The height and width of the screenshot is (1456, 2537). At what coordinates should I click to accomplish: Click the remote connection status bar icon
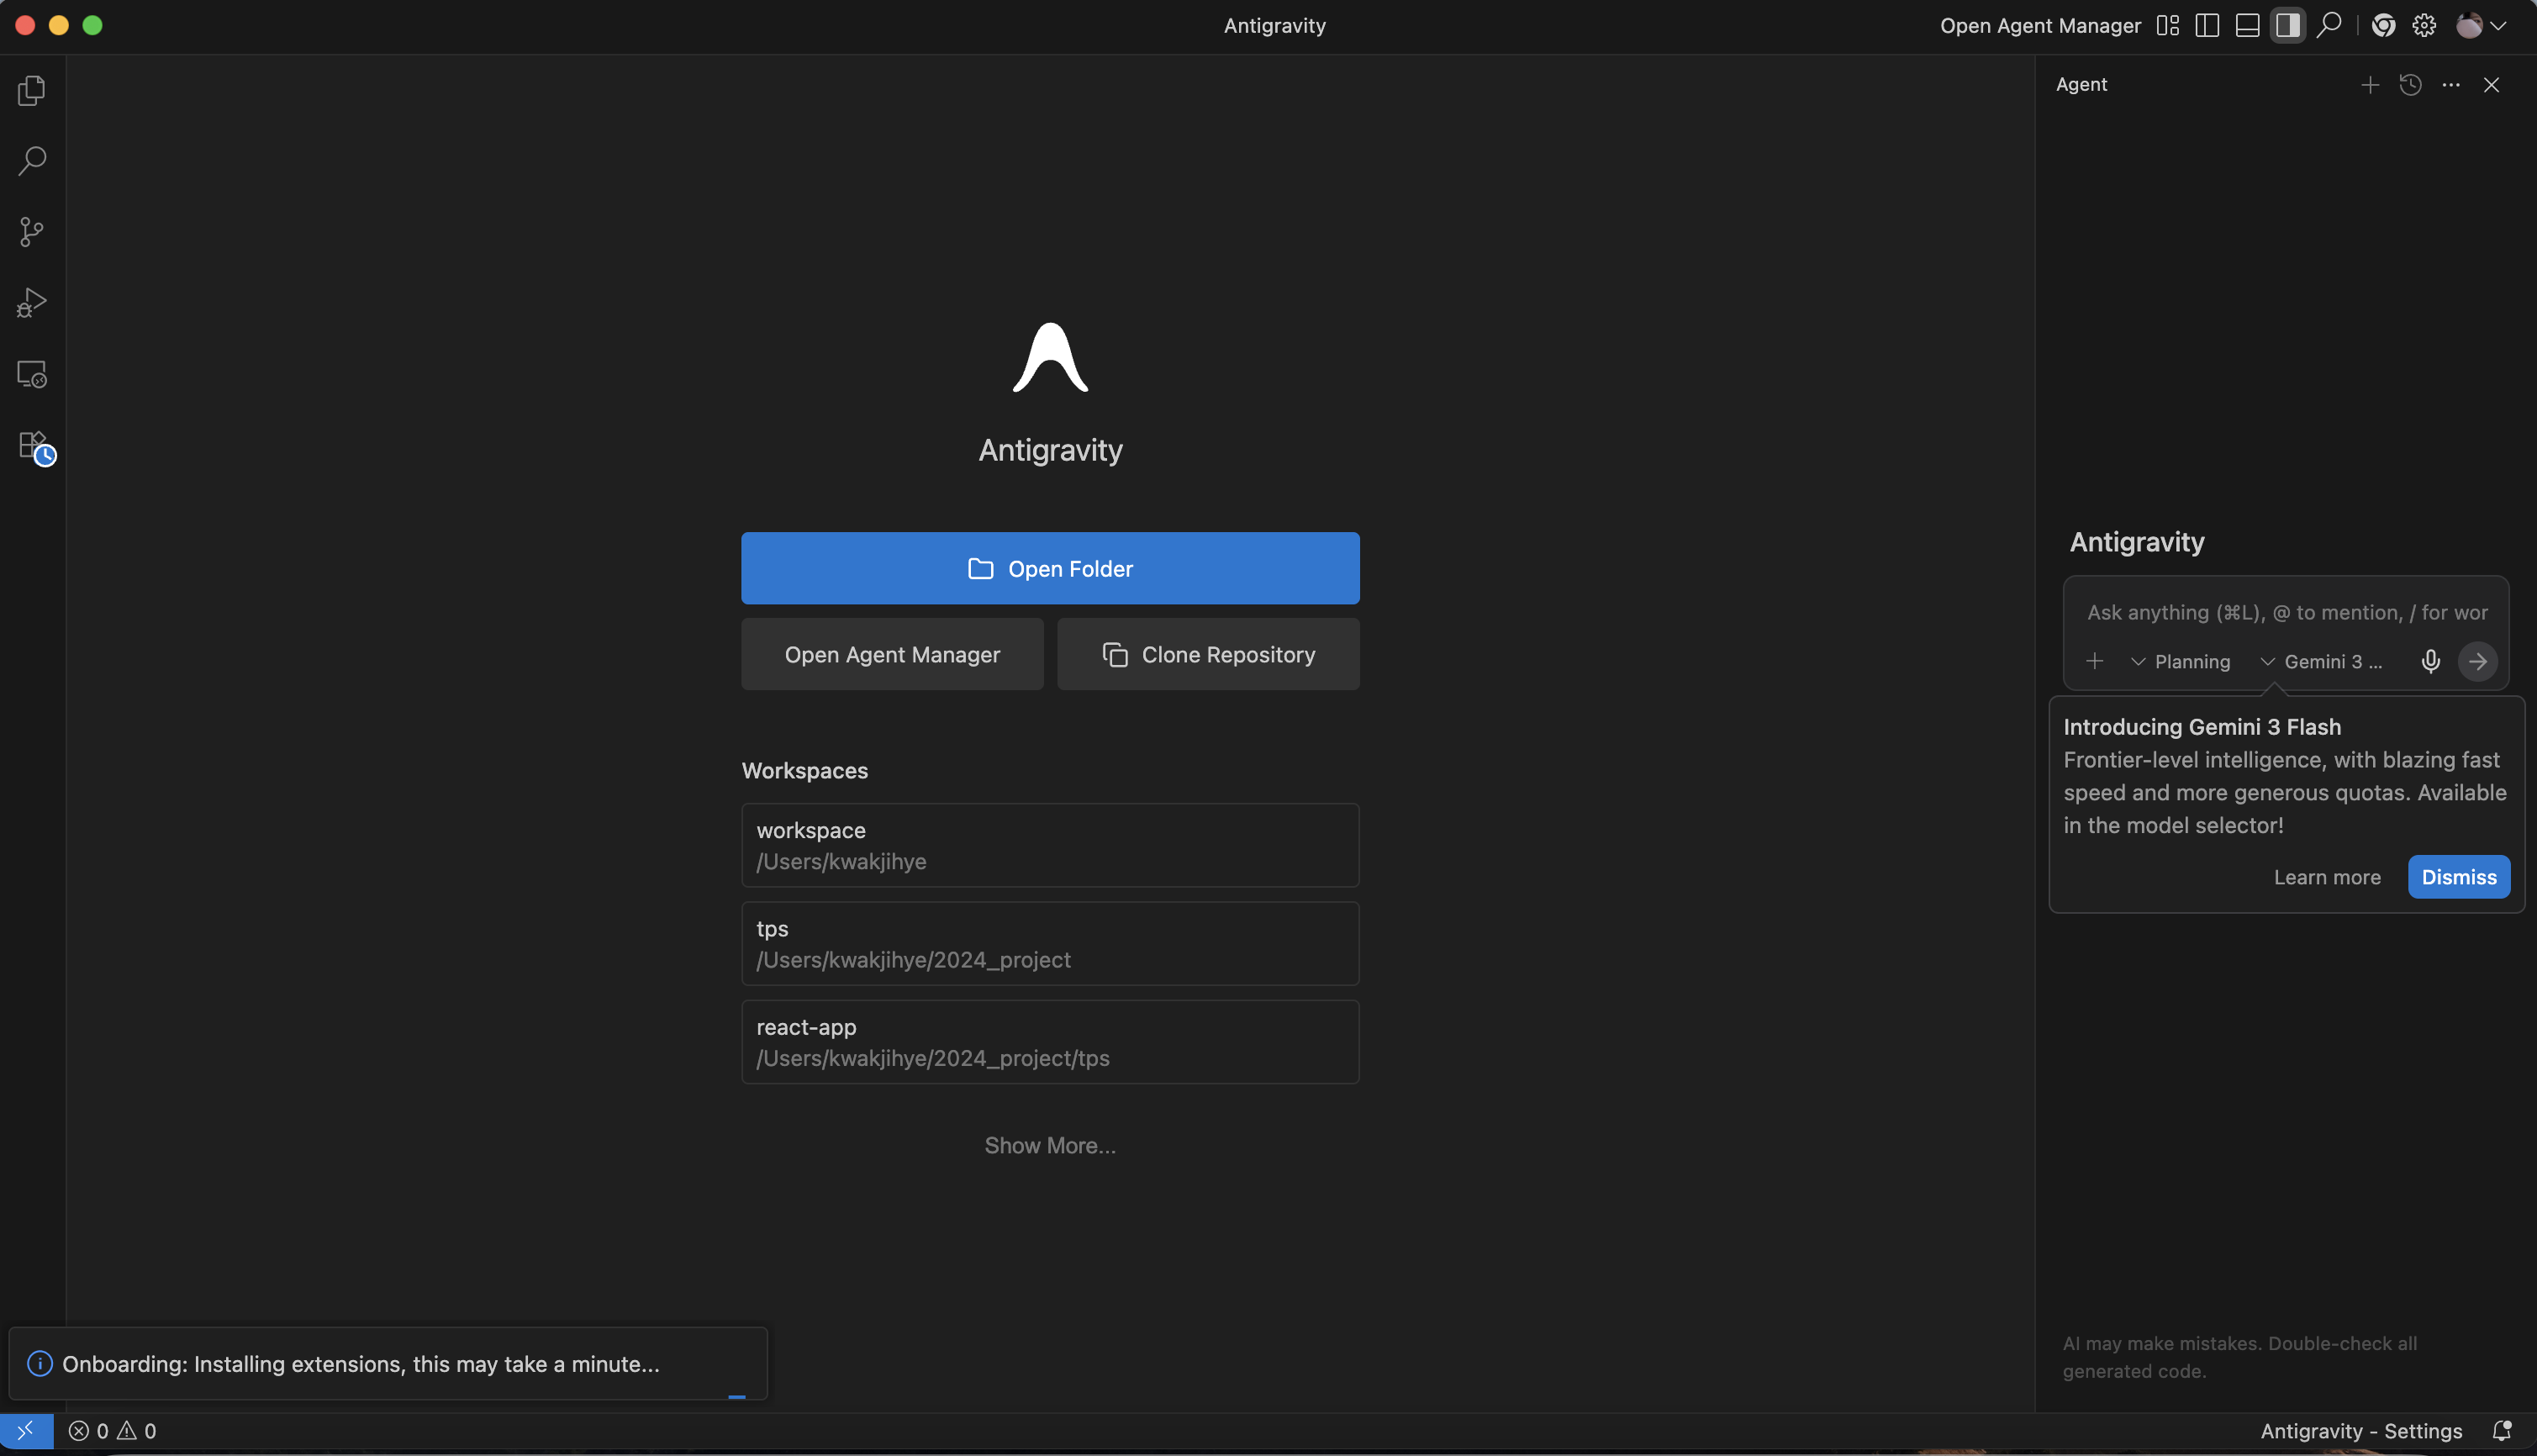[x=26, y=1431]
